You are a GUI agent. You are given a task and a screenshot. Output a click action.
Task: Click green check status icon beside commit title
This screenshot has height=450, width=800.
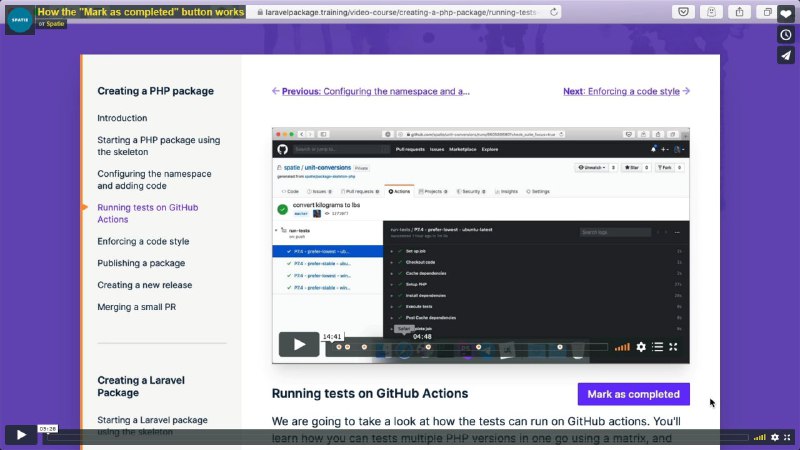283,209
